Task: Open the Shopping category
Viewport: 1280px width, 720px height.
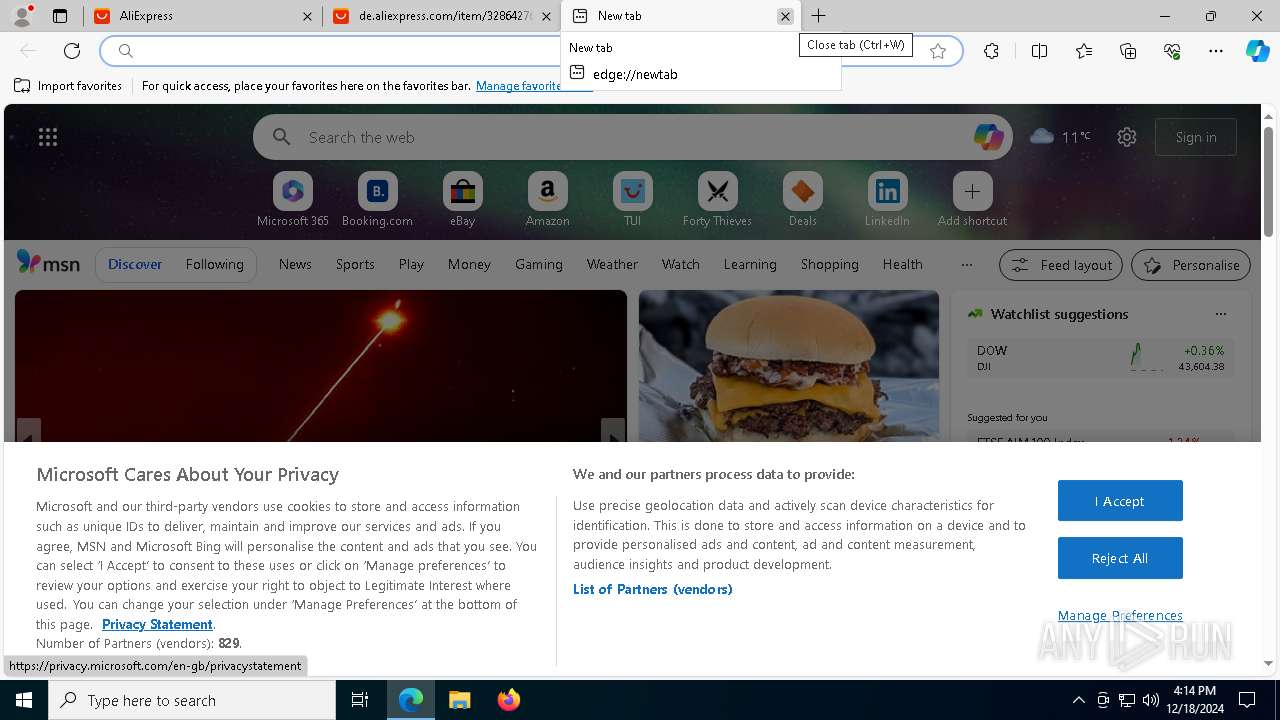Action: coord(830,264)
